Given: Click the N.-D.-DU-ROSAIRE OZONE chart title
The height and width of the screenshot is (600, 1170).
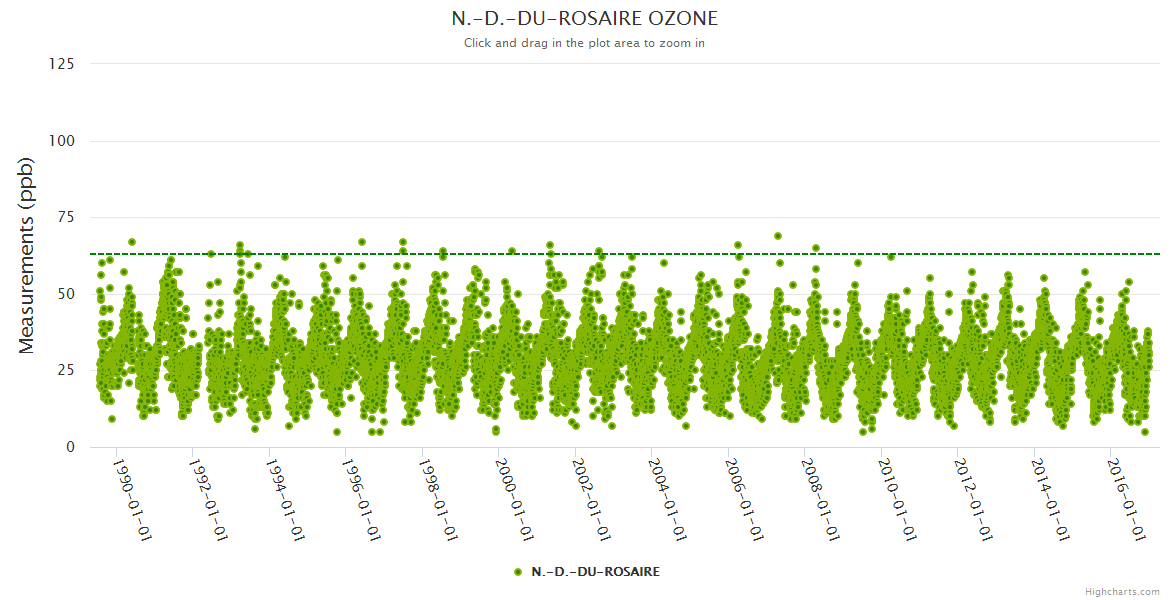Looking at the screenshot, I should point(584,19).
